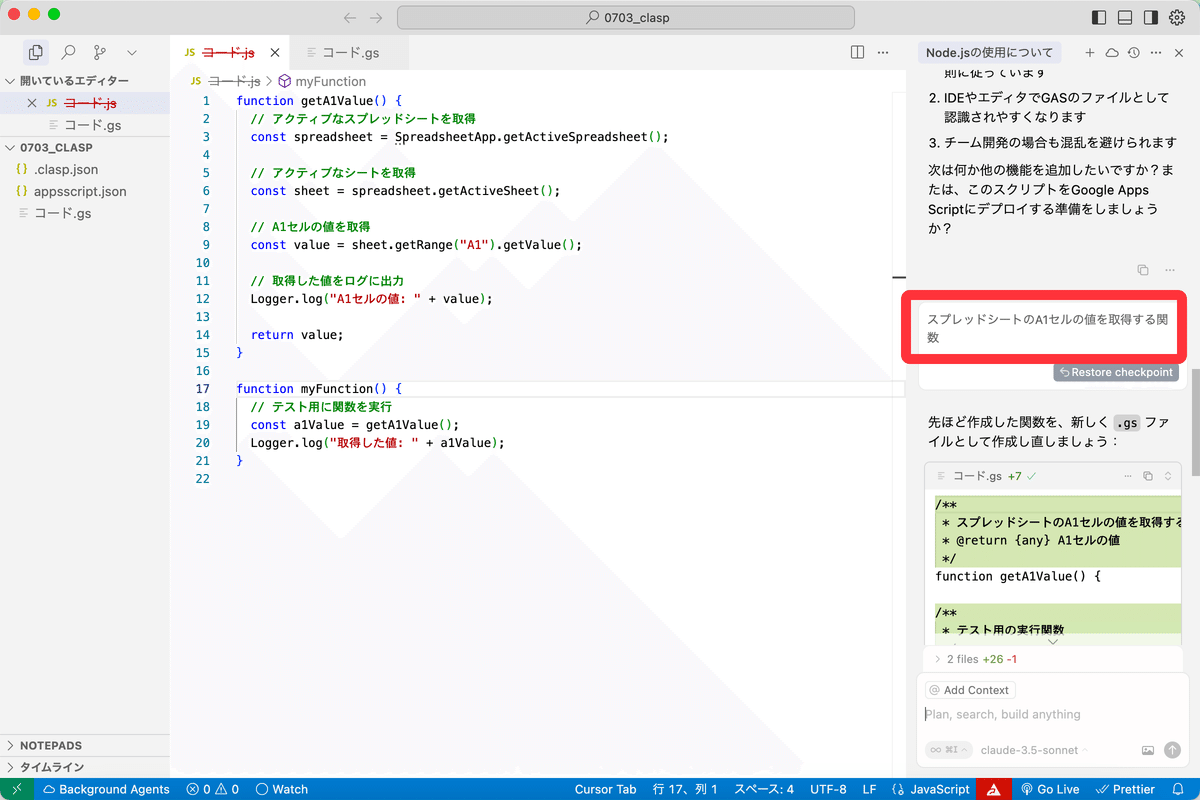Send the chat message with the arrow icon

pyautogui.click(x=1172, y=749)
